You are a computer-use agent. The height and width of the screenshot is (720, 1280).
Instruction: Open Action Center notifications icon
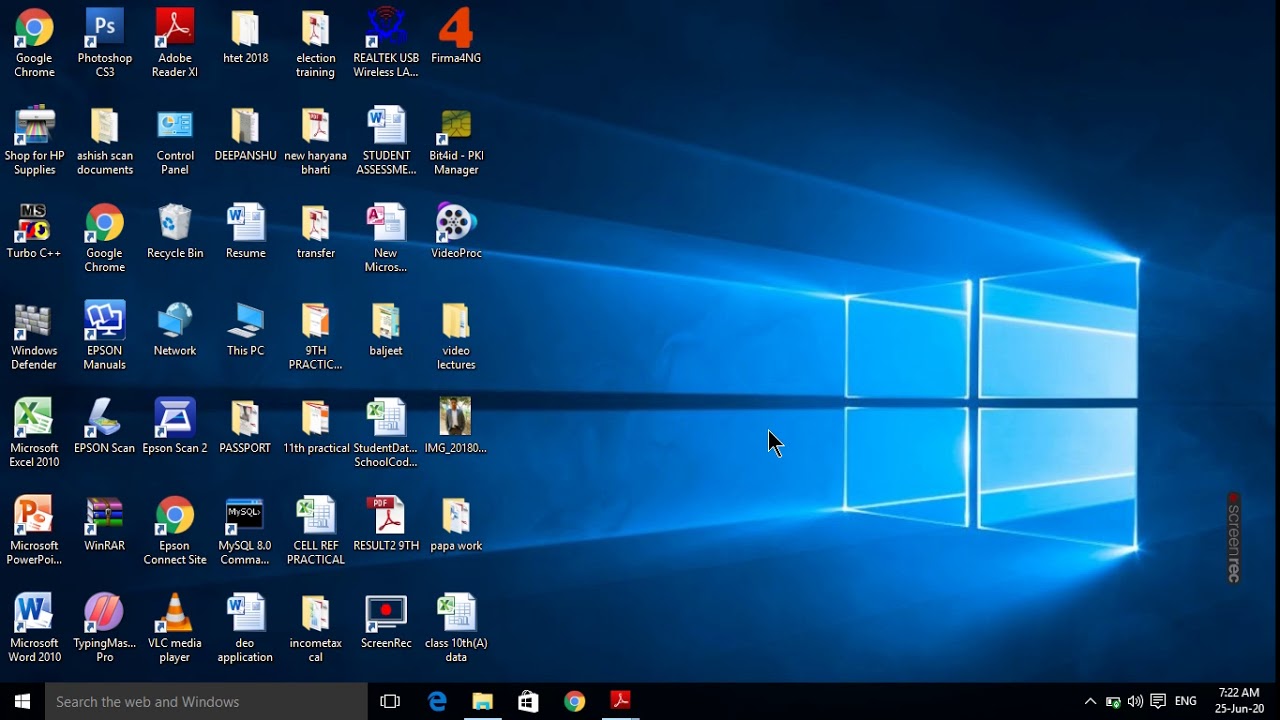[x=1158, y=701]
